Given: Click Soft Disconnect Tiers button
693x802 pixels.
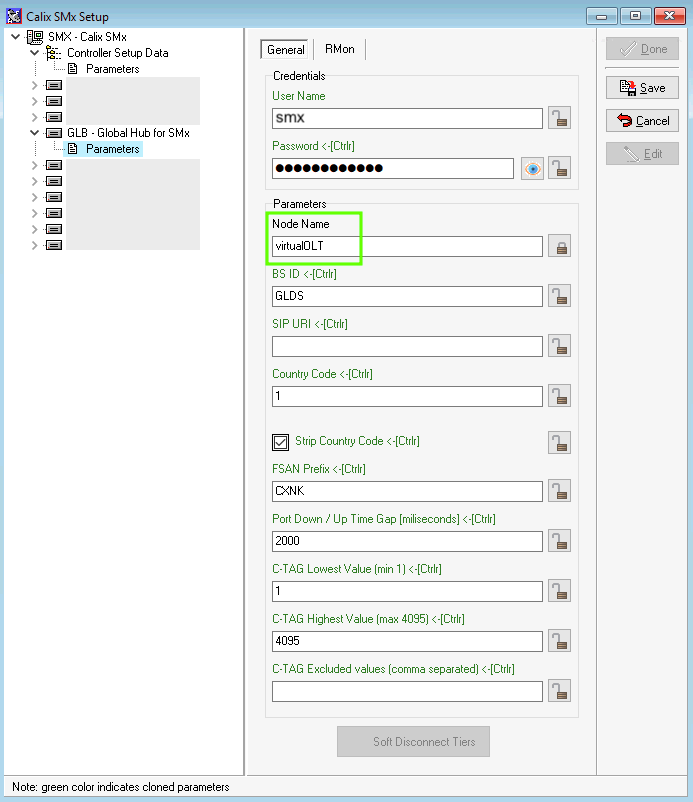Looking at the screenshot, I should point(413,742).
